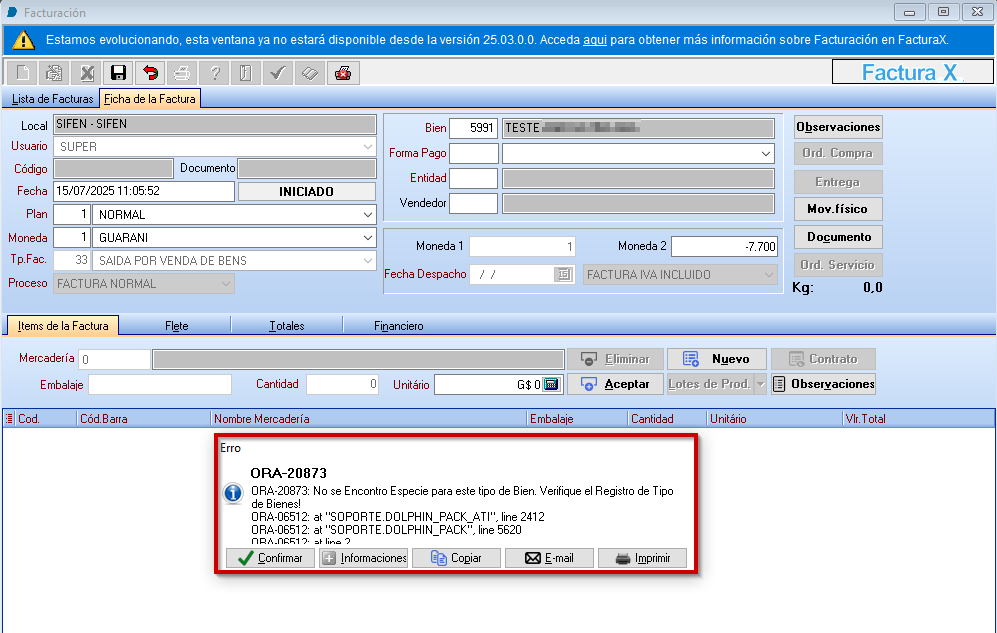Follow the 'aqui' link in the banner
This screenshot has width=997, height=633.
(595, 40)
